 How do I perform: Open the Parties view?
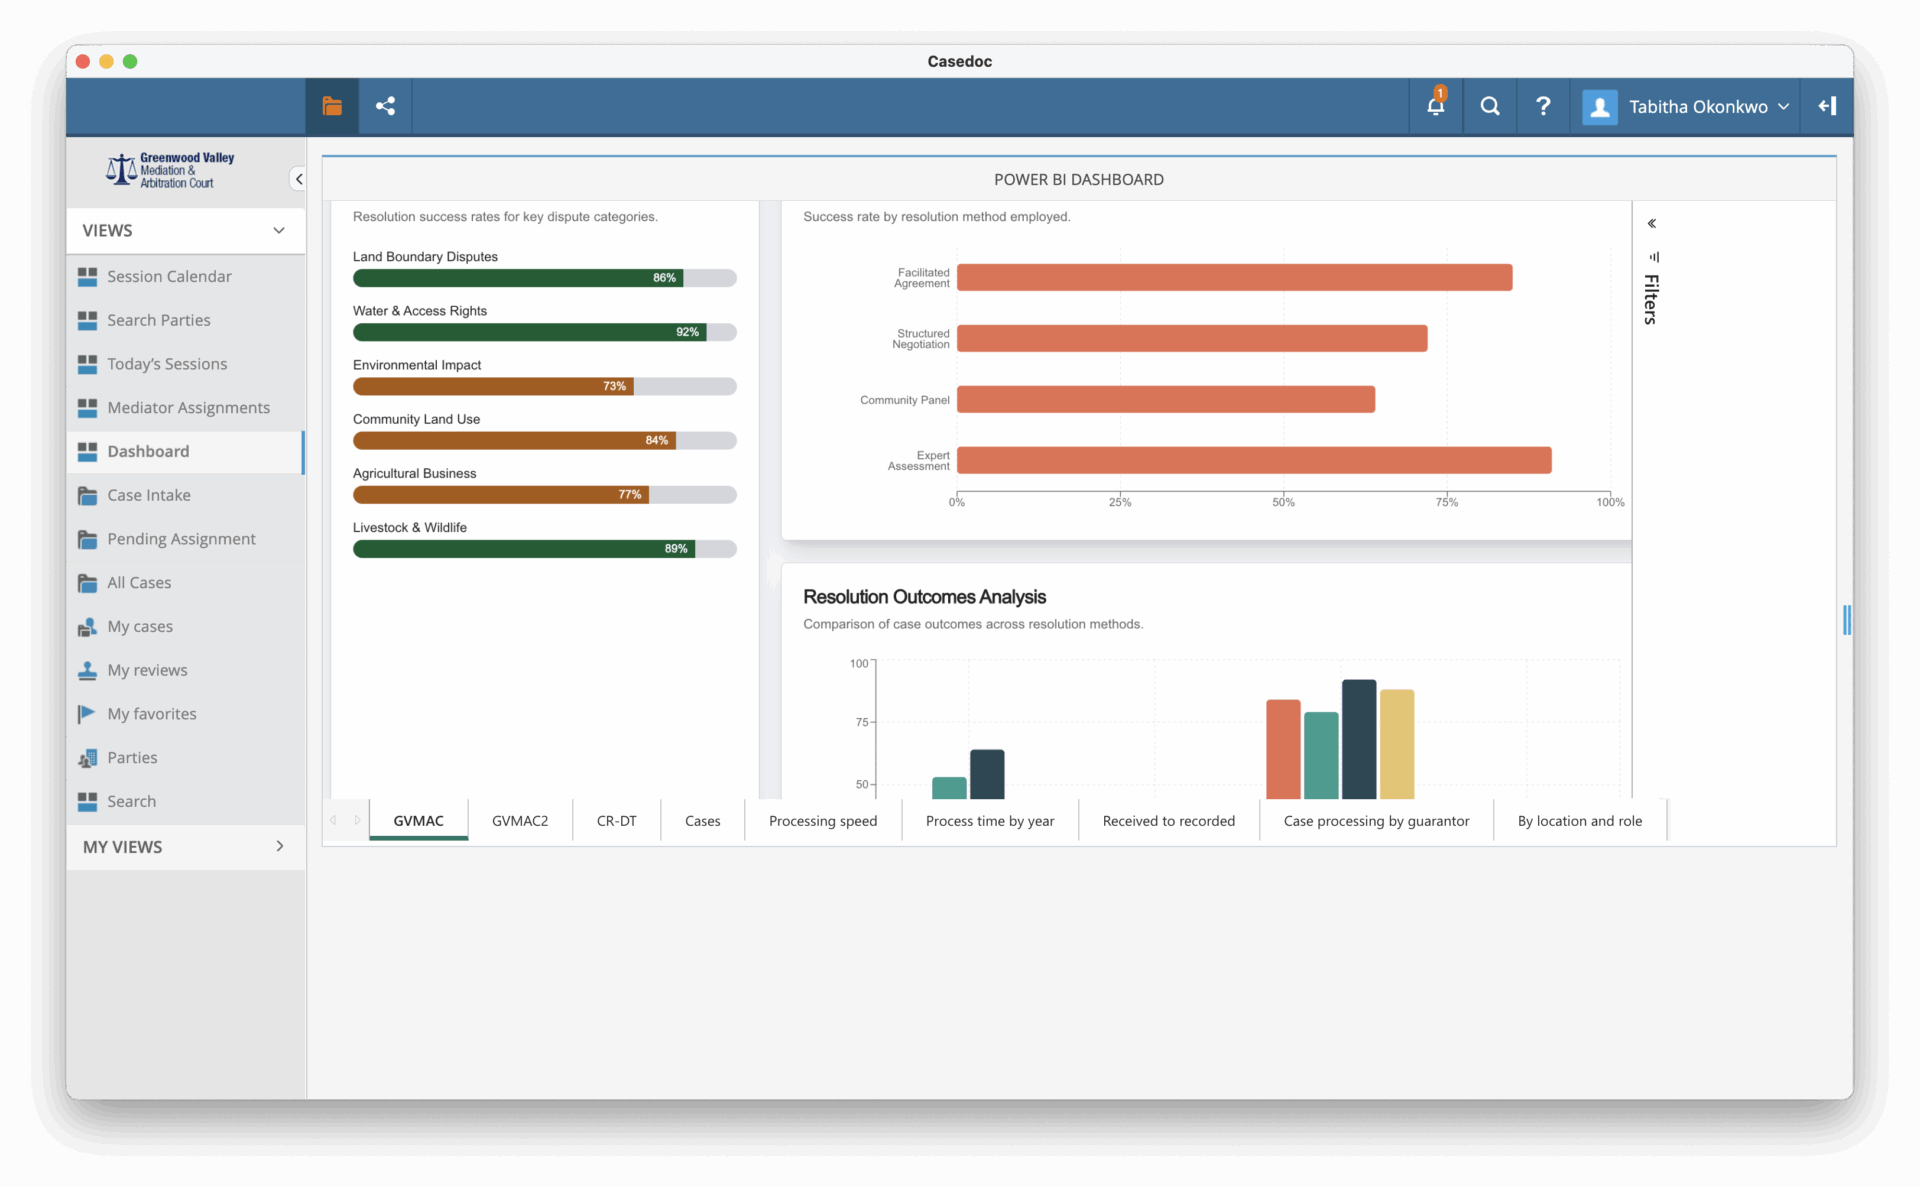pyautogui.click(x=185, y=758)
